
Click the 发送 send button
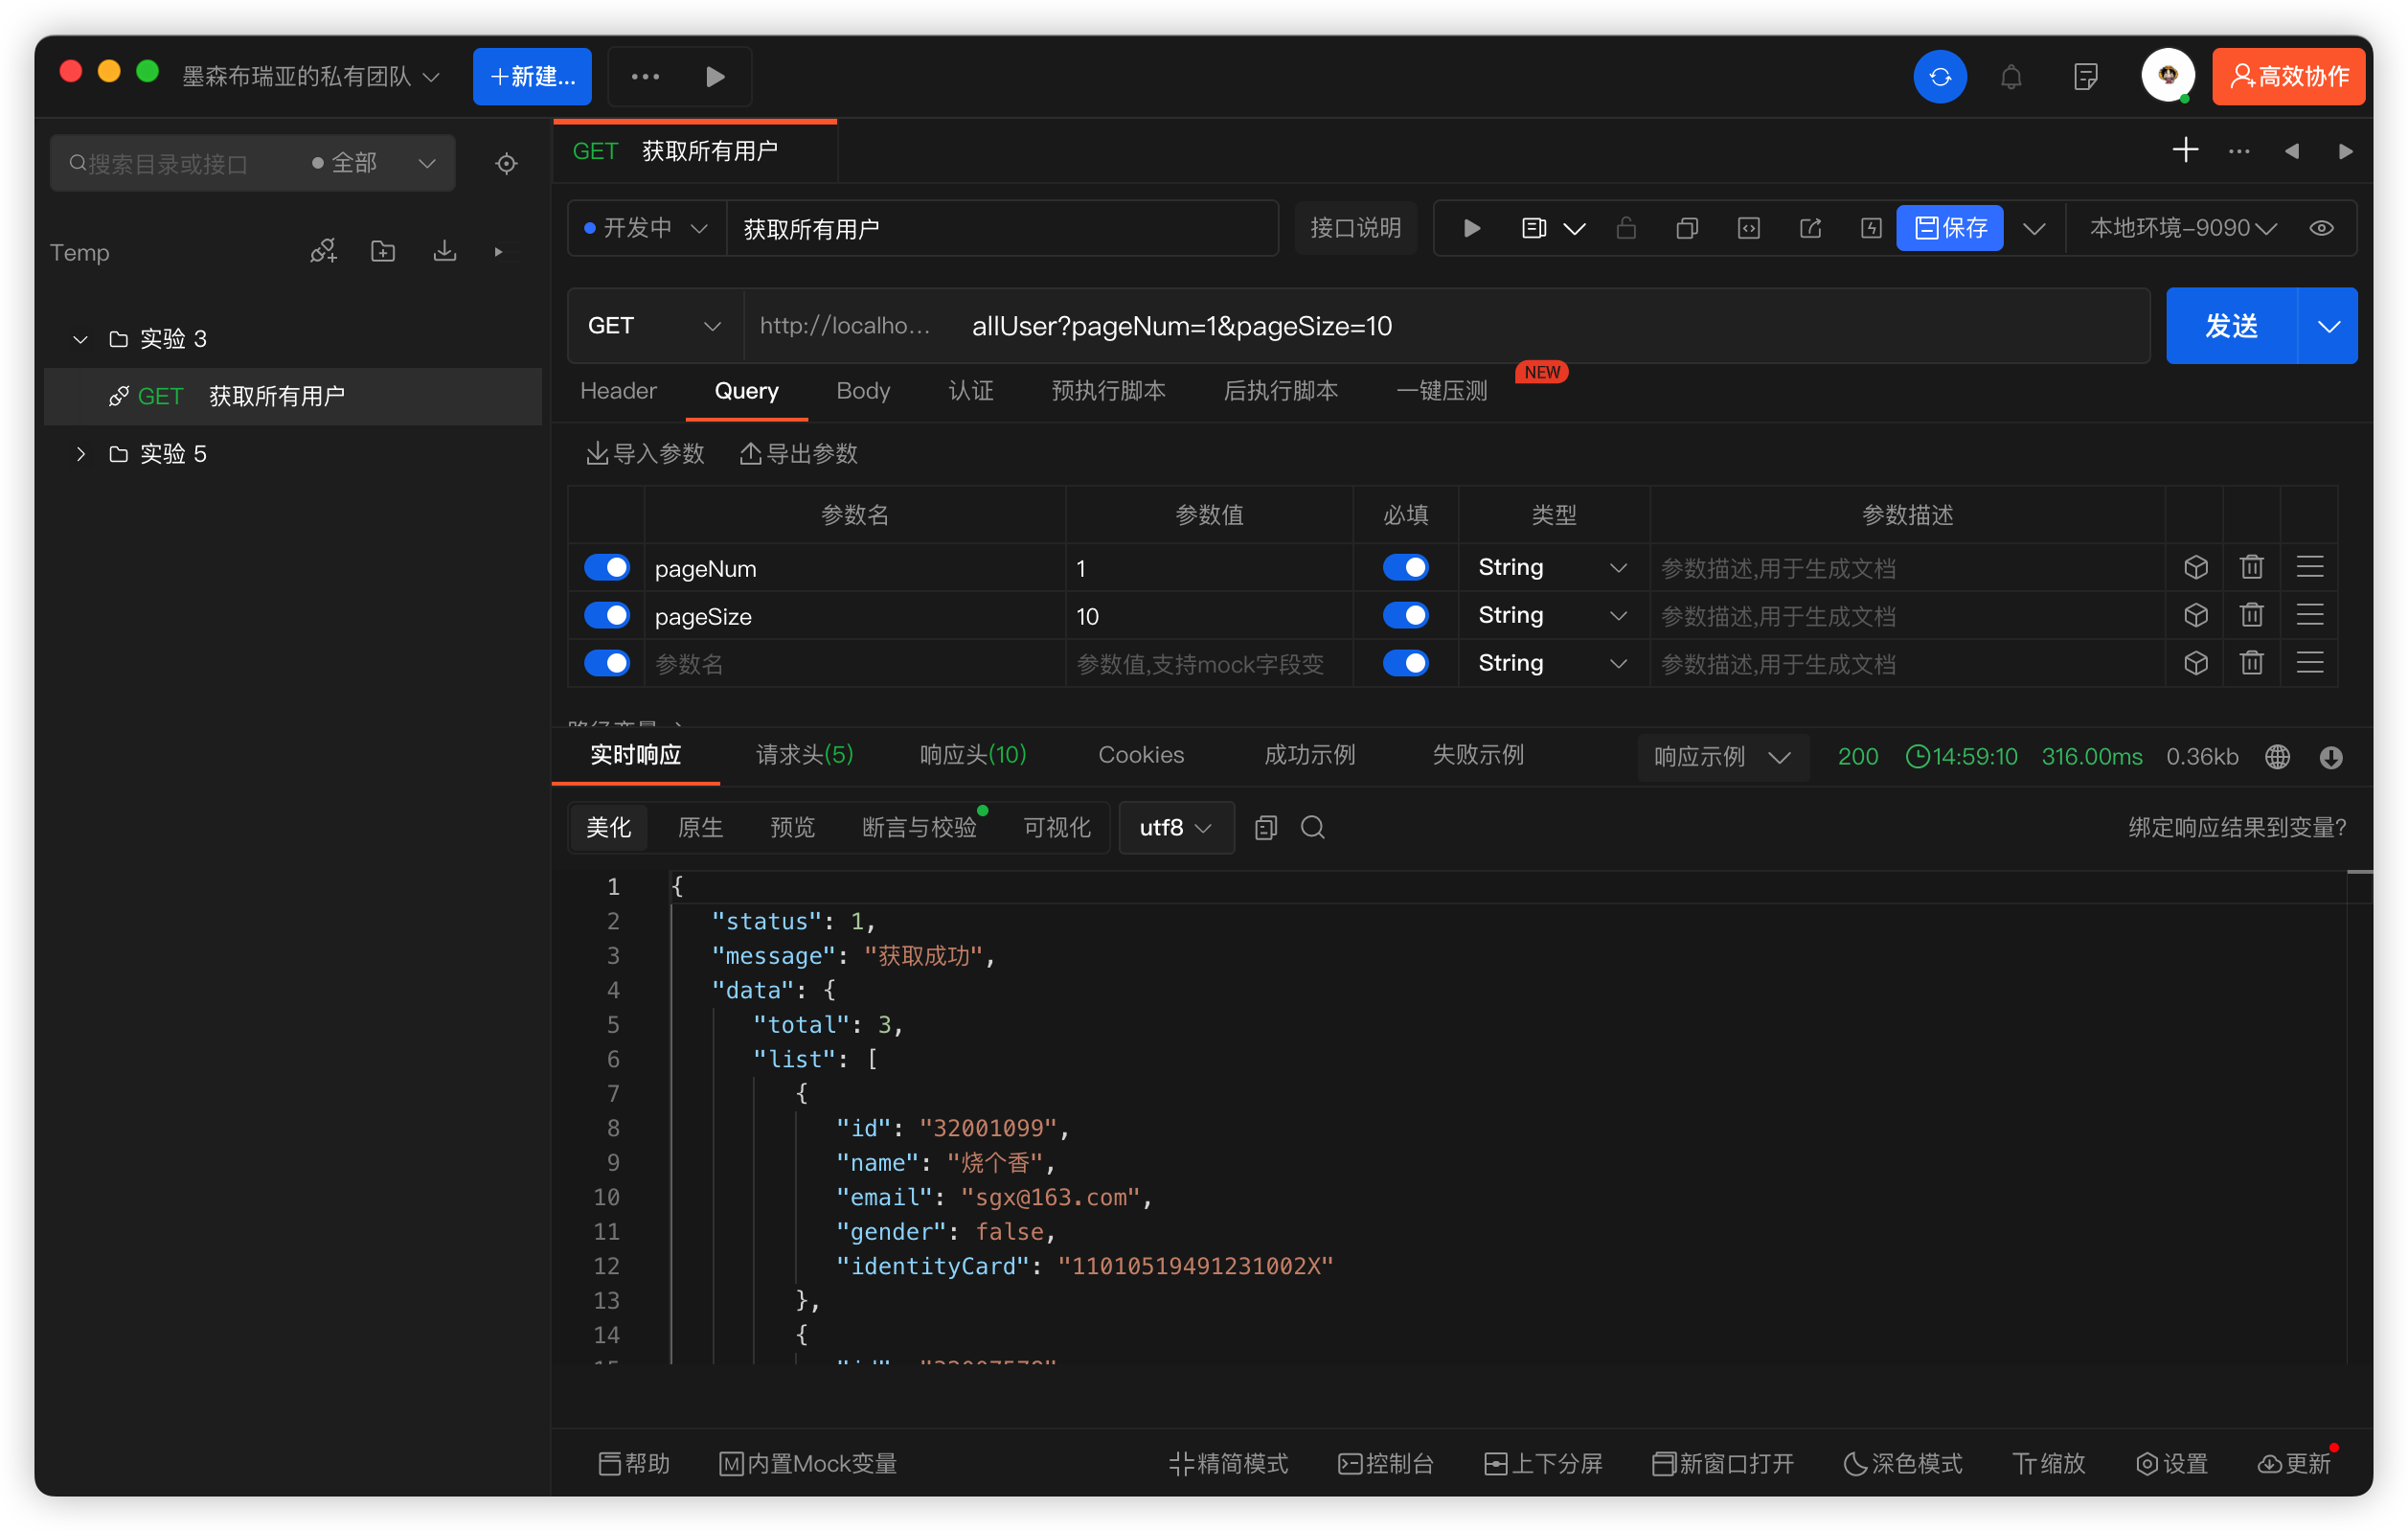[2231, 326]
